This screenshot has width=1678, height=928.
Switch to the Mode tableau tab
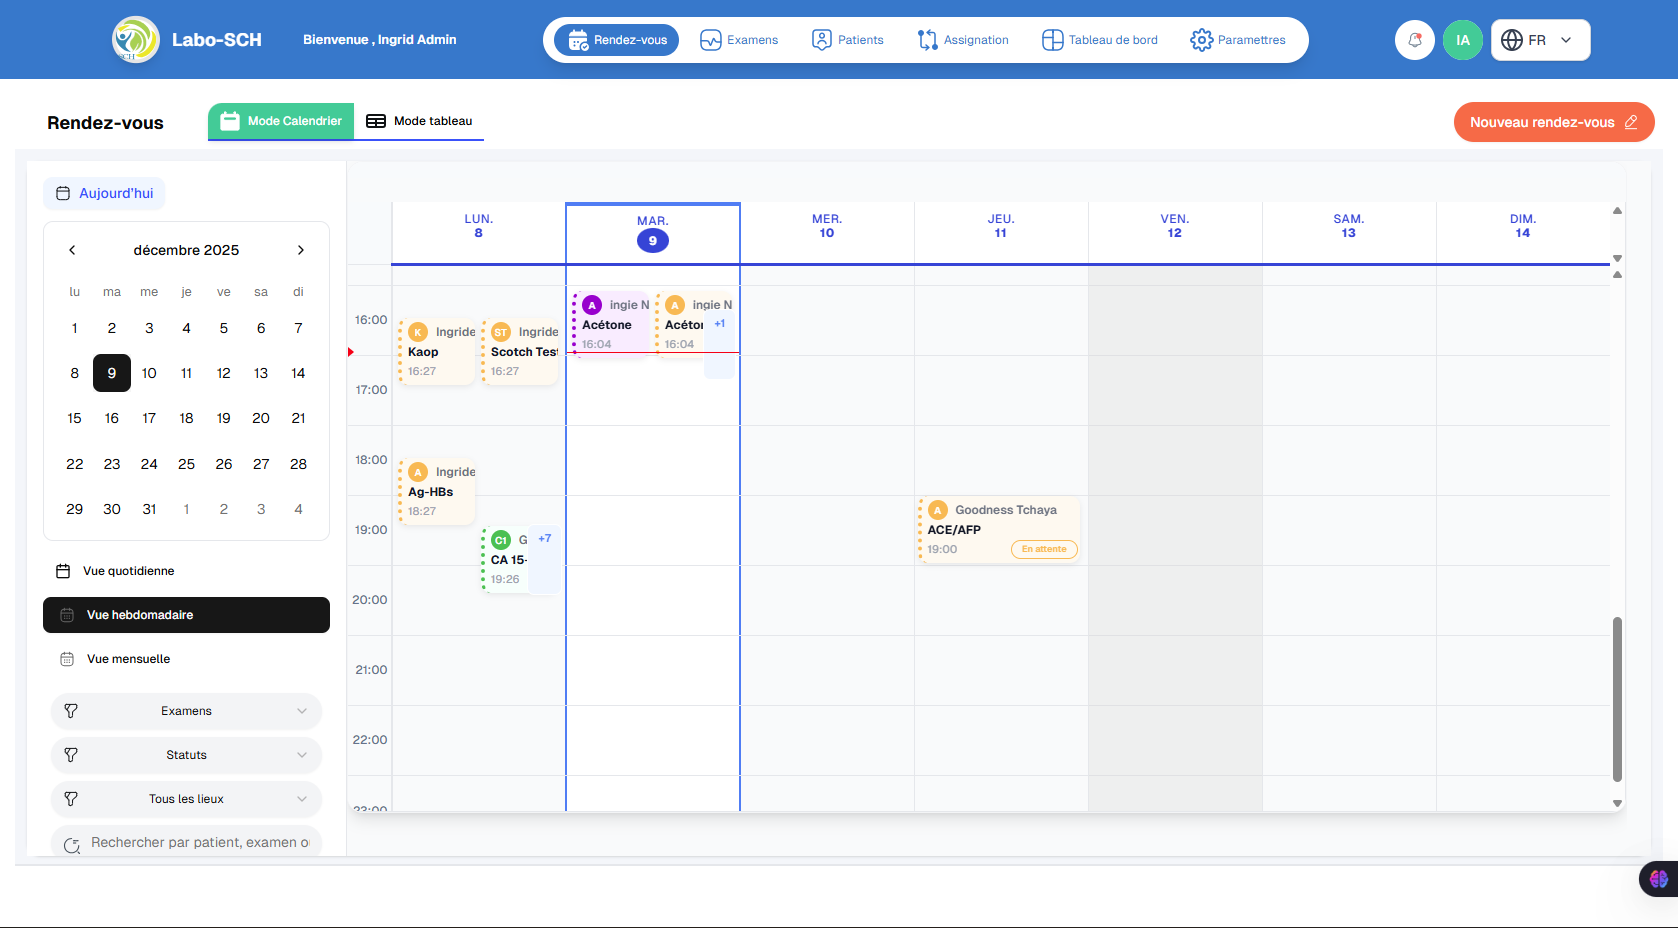[420, 120]
